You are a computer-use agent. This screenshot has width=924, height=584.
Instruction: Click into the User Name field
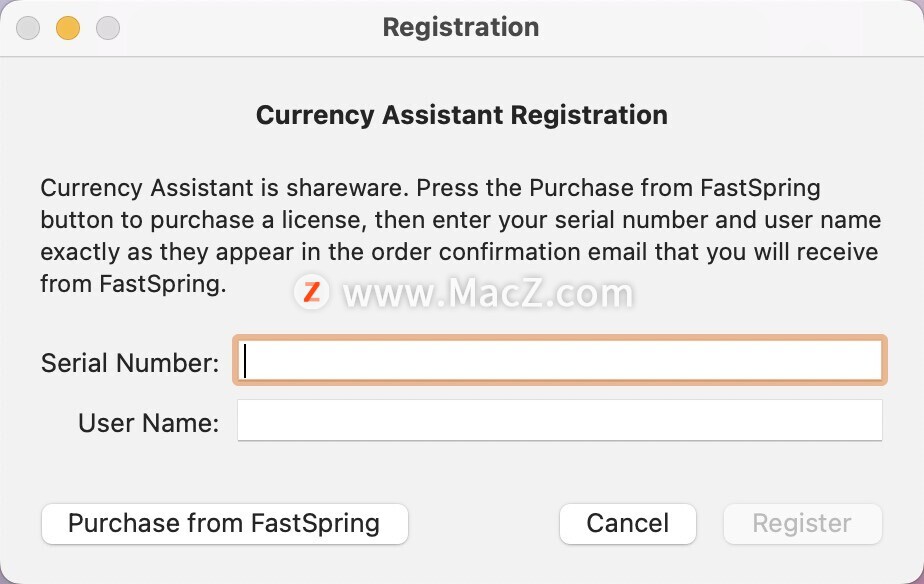[x=560, y=420]
